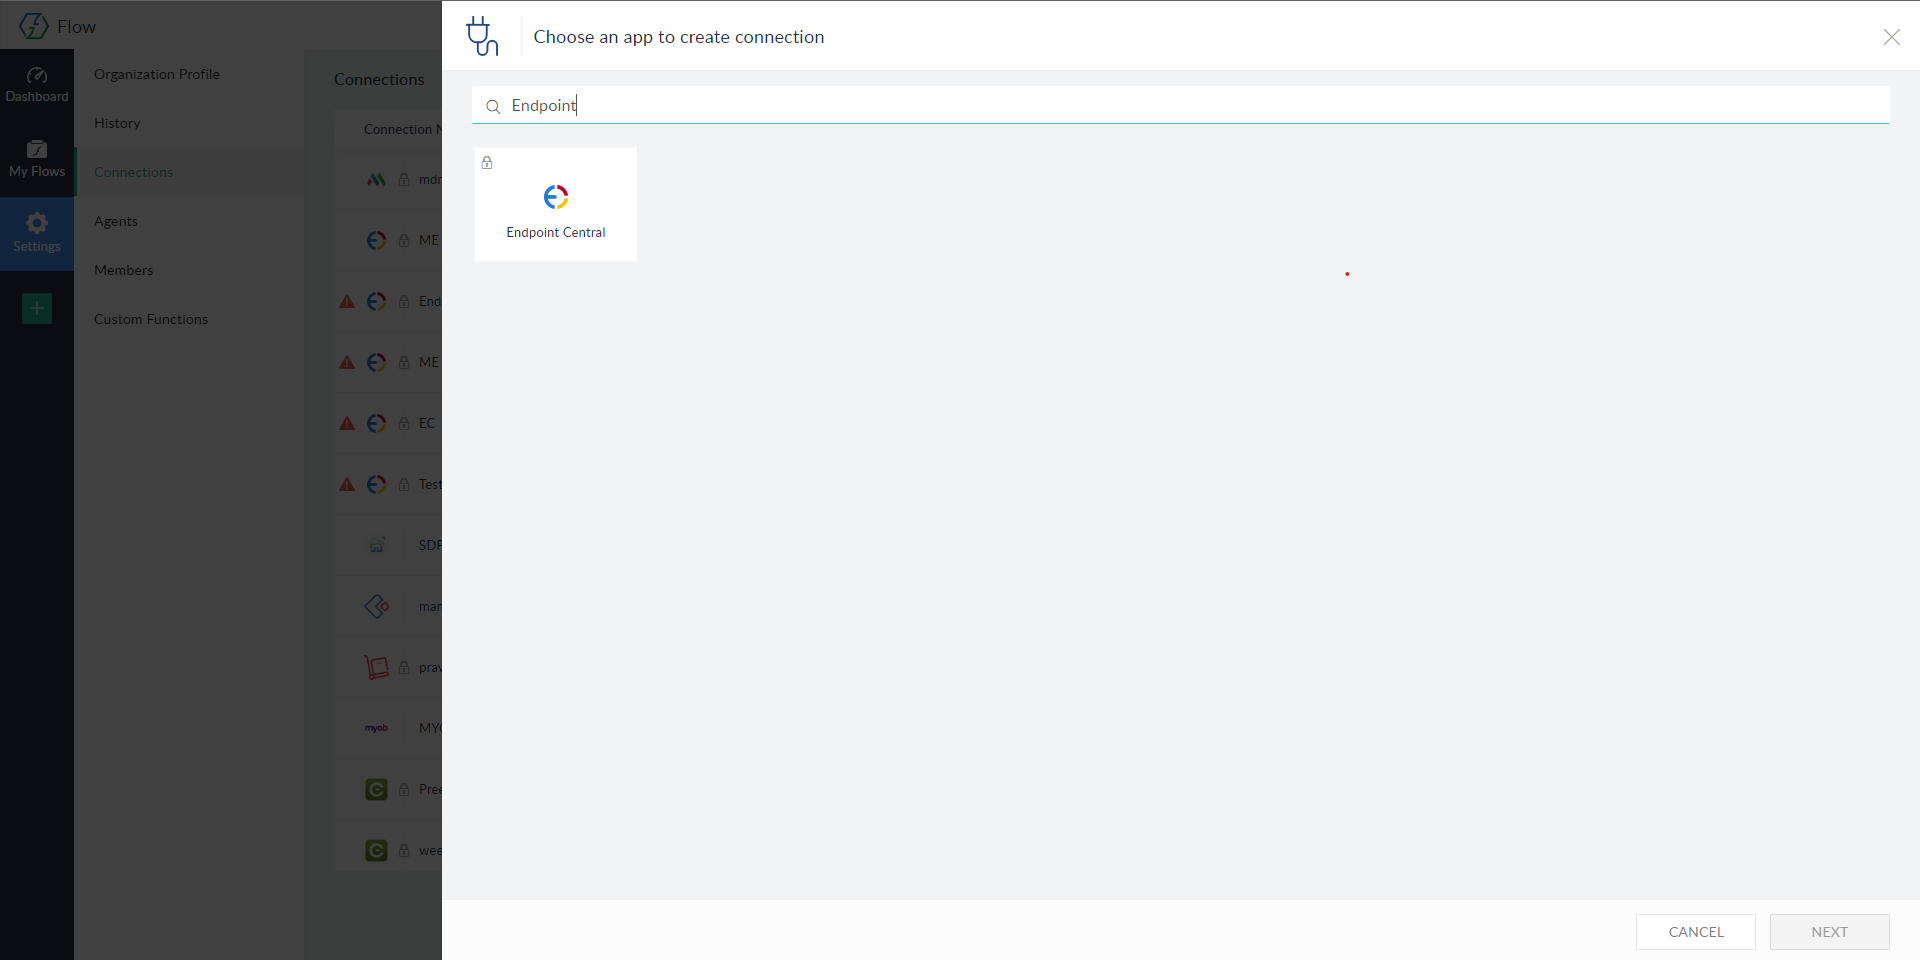Click the magnifier icon in the search bar
This screenshot has height=960, width=1920.
coord(493,106)
